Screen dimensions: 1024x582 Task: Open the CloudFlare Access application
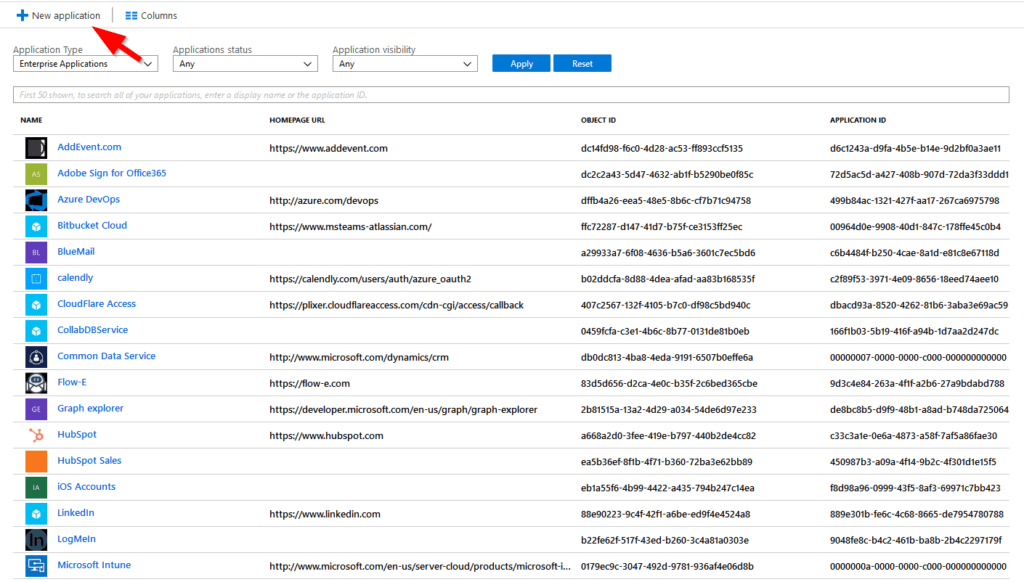click(x=97, y=304)
